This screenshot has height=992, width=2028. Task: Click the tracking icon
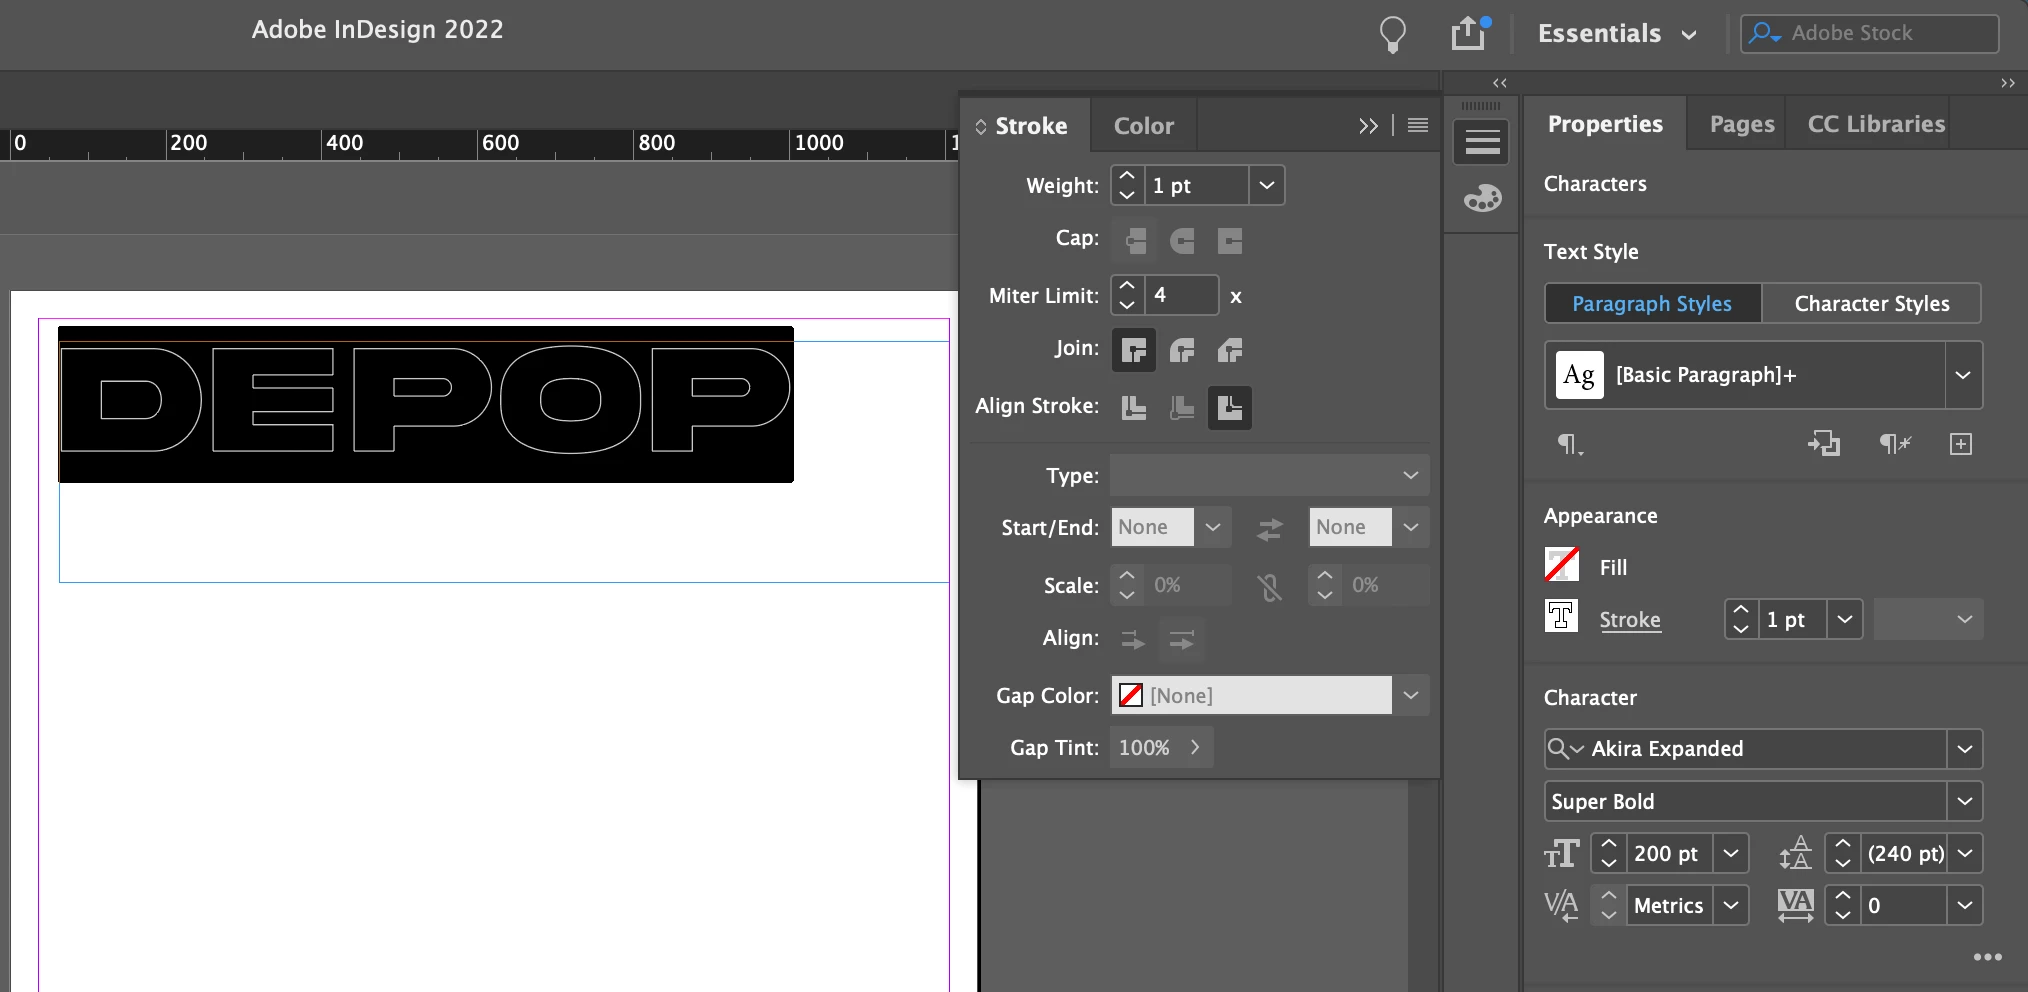point(1796,906)
